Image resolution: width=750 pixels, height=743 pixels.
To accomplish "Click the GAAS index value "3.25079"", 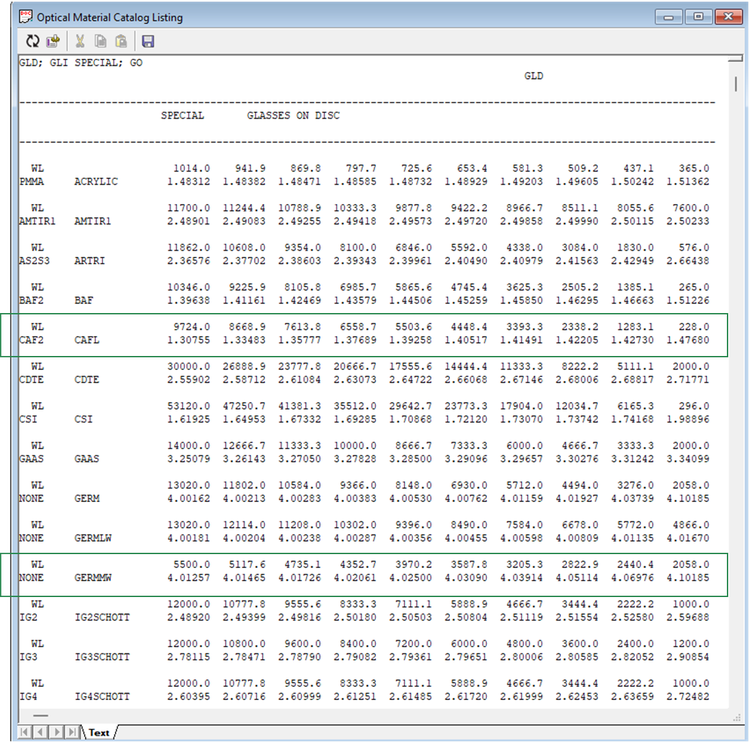I will tap(188, 459).
